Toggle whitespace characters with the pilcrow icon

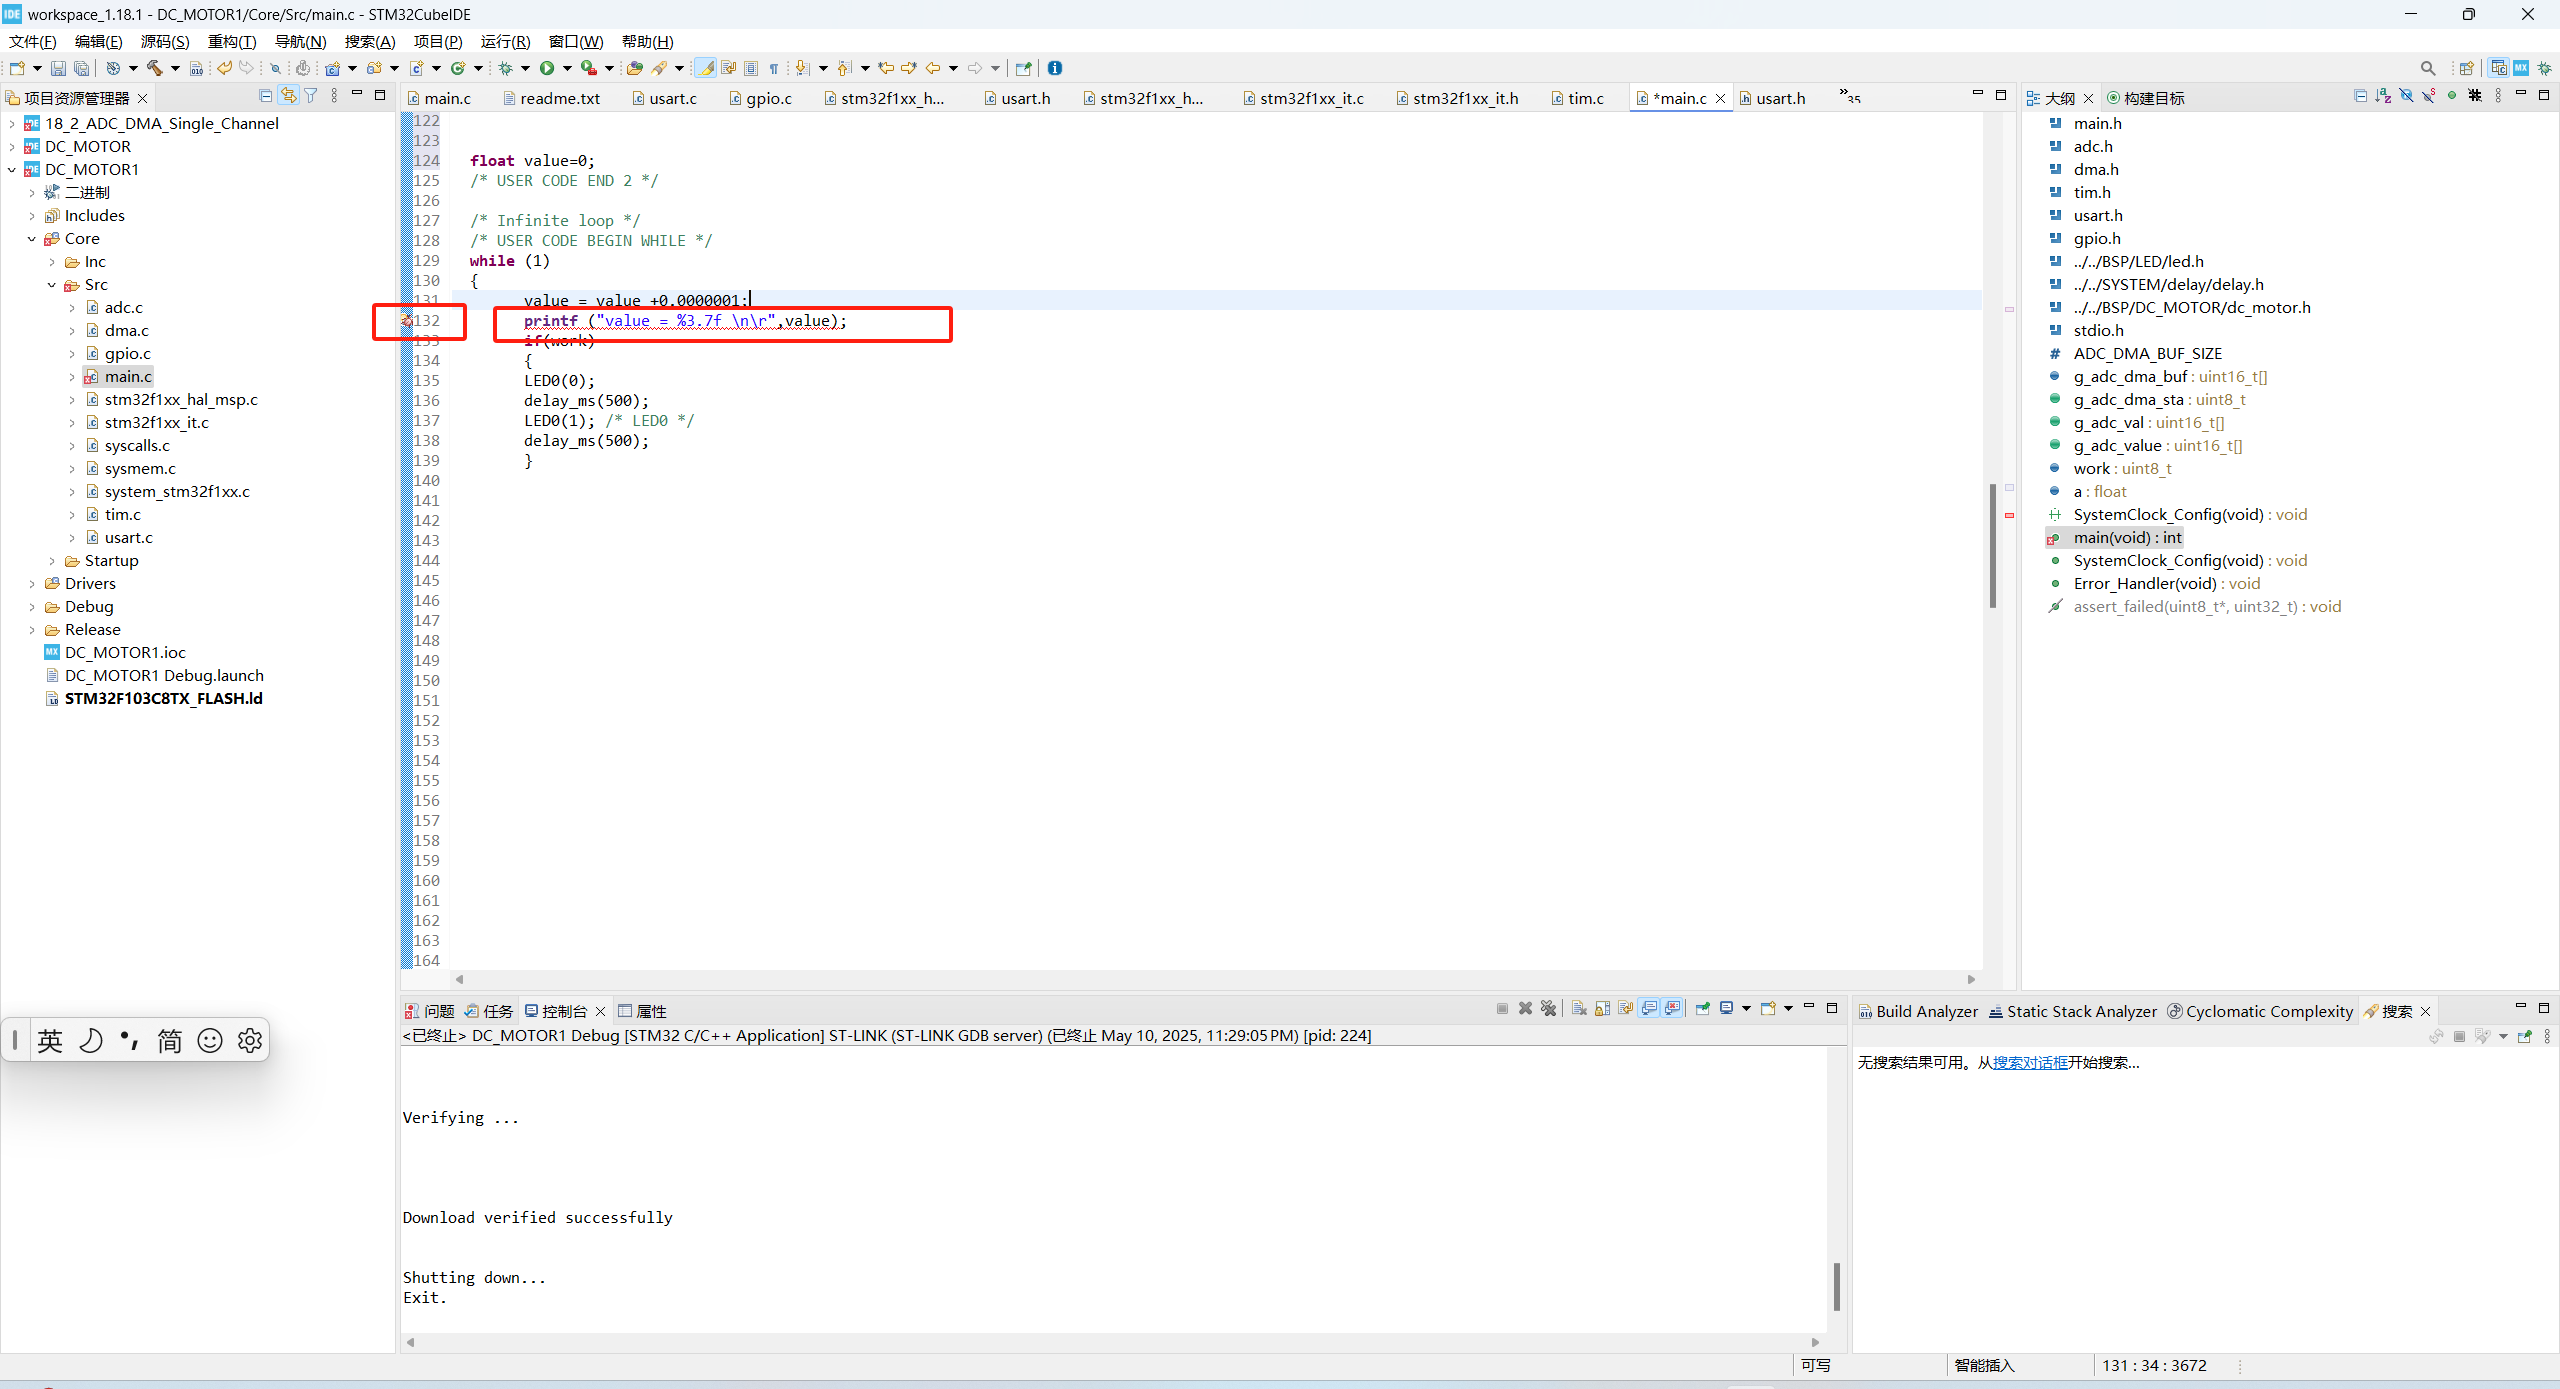point(774,68)
